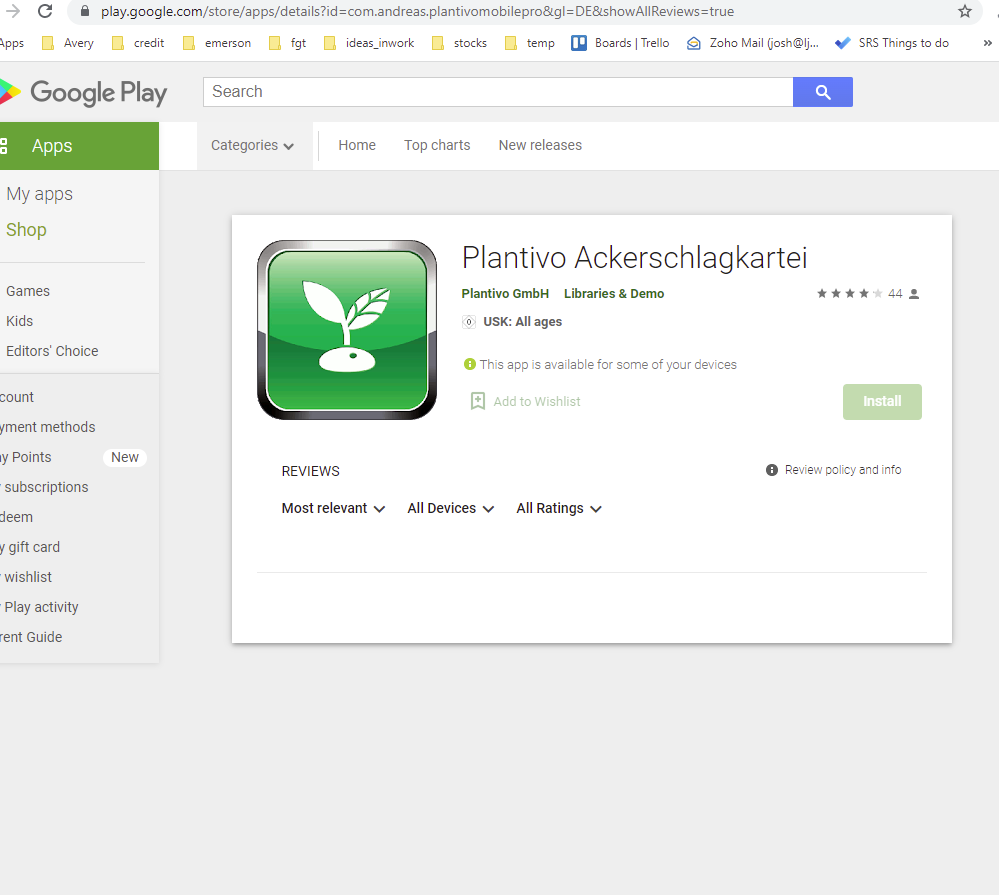This screenshot has width=999, height=895.
Task: Click the Google Play logo
Action: (x=83, y=92)
